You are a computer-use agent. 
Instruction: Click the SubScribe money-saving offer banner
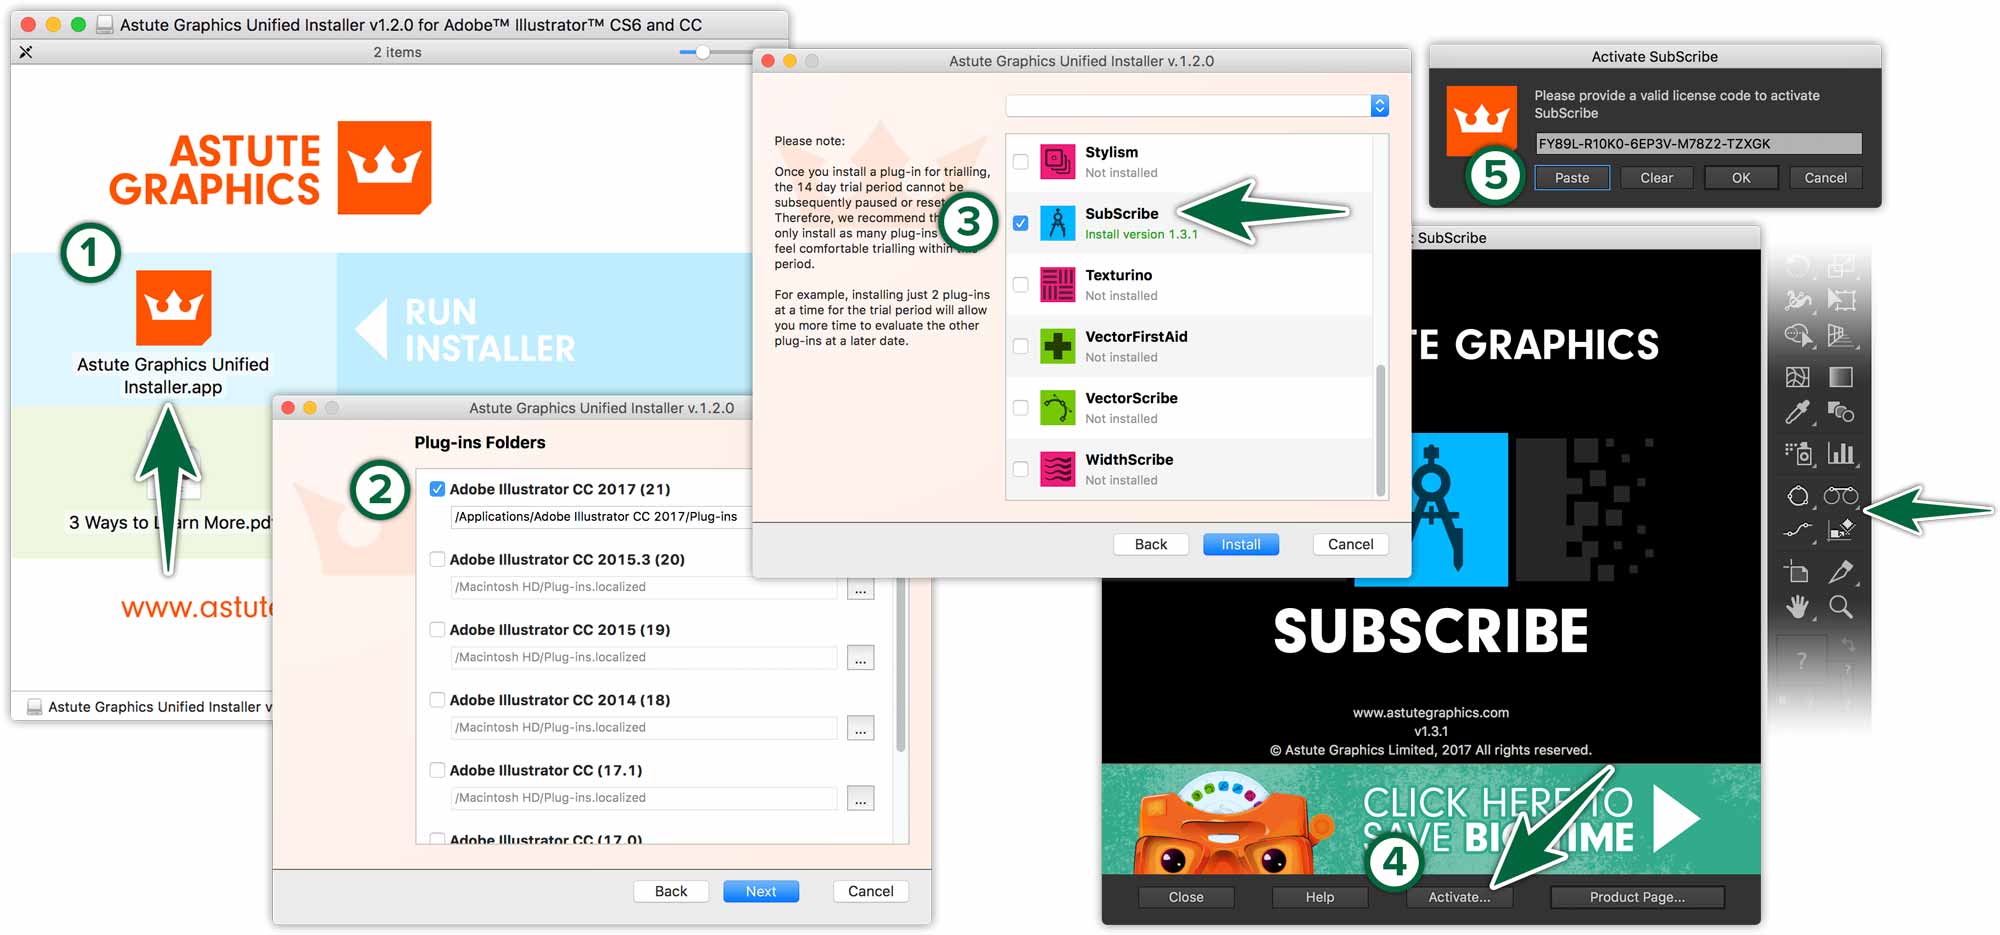click(x=1431, y=819)
